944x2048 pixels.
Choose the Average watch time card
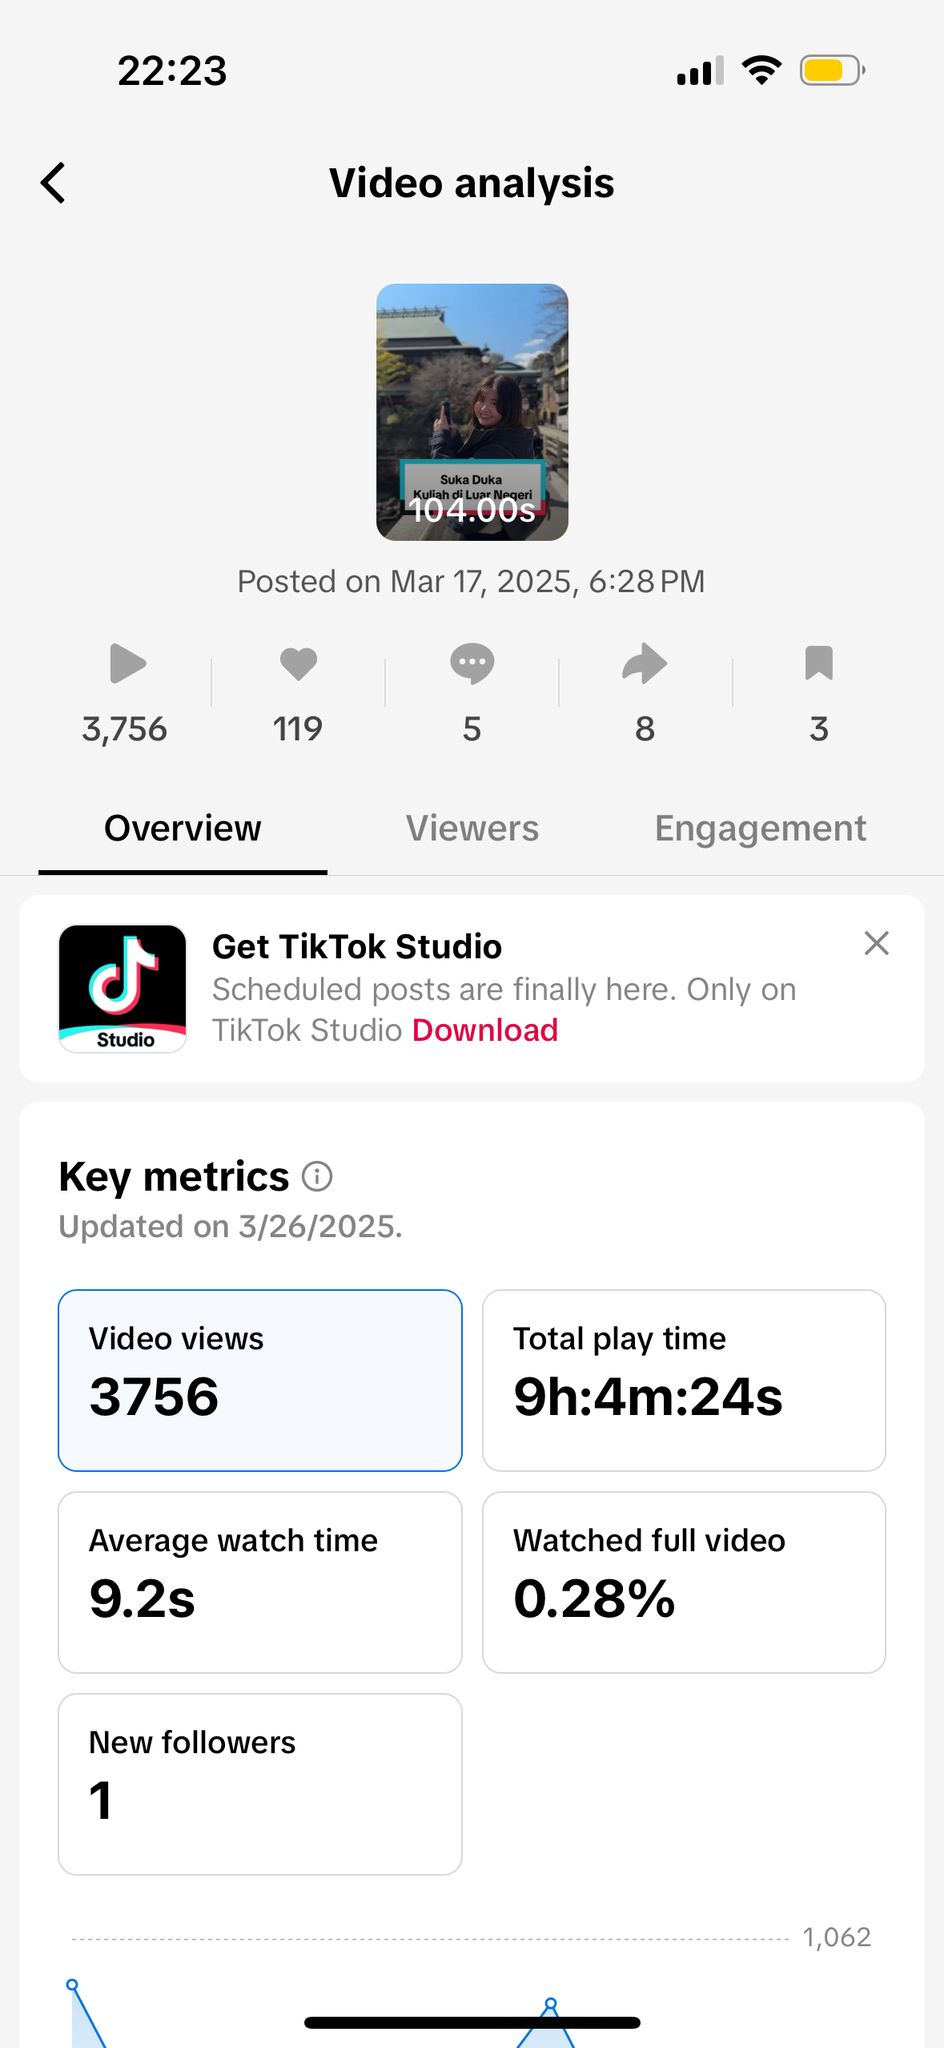[260, 1582]
